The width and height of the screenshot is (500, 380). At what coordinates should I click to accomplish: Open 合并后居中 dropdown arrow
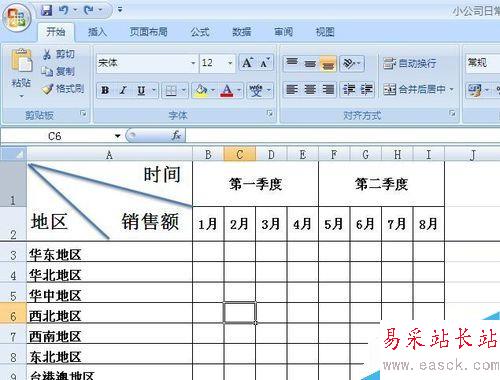(x=452, y=89)
